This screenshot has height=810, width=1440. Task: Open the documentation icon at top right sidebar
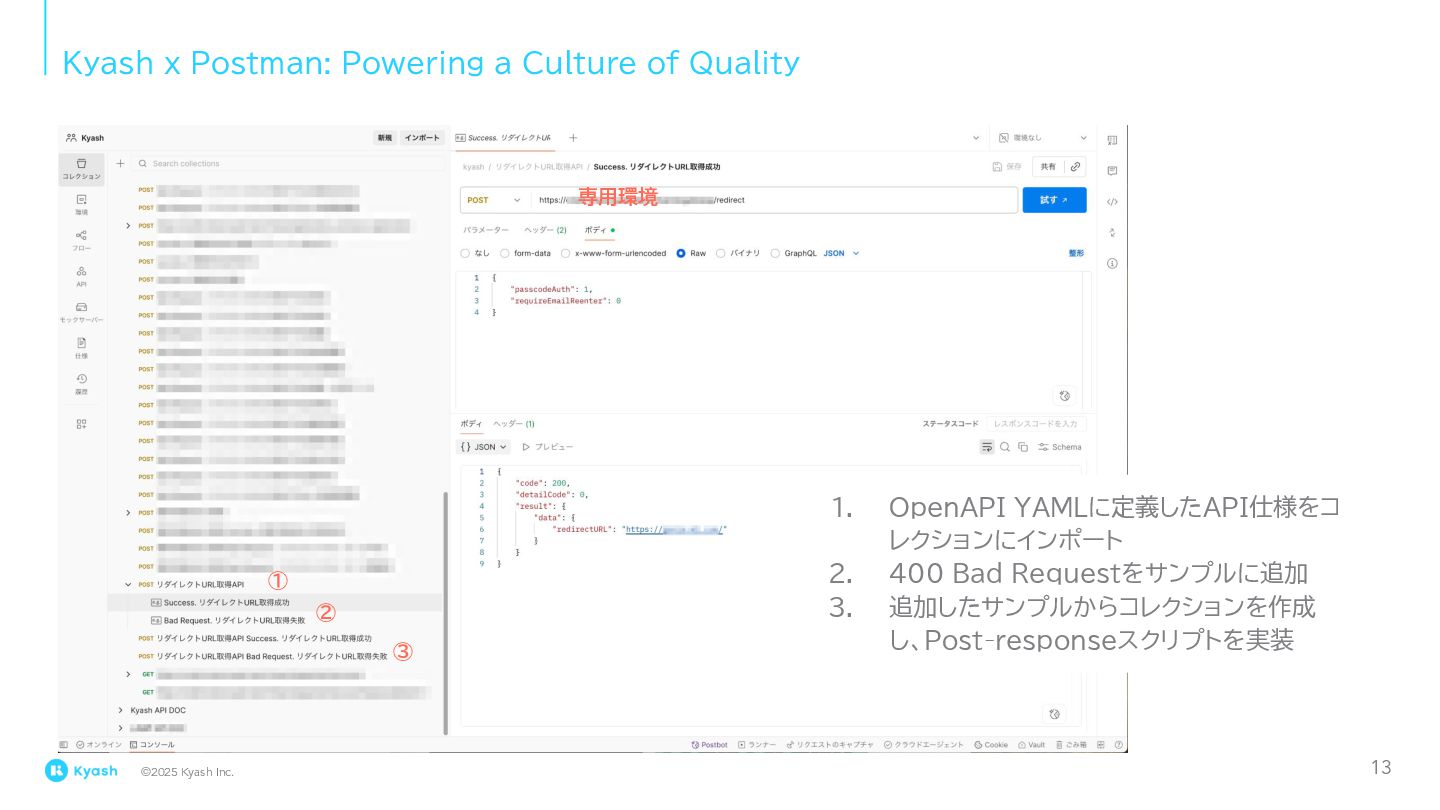click(x=1112, y=140)
